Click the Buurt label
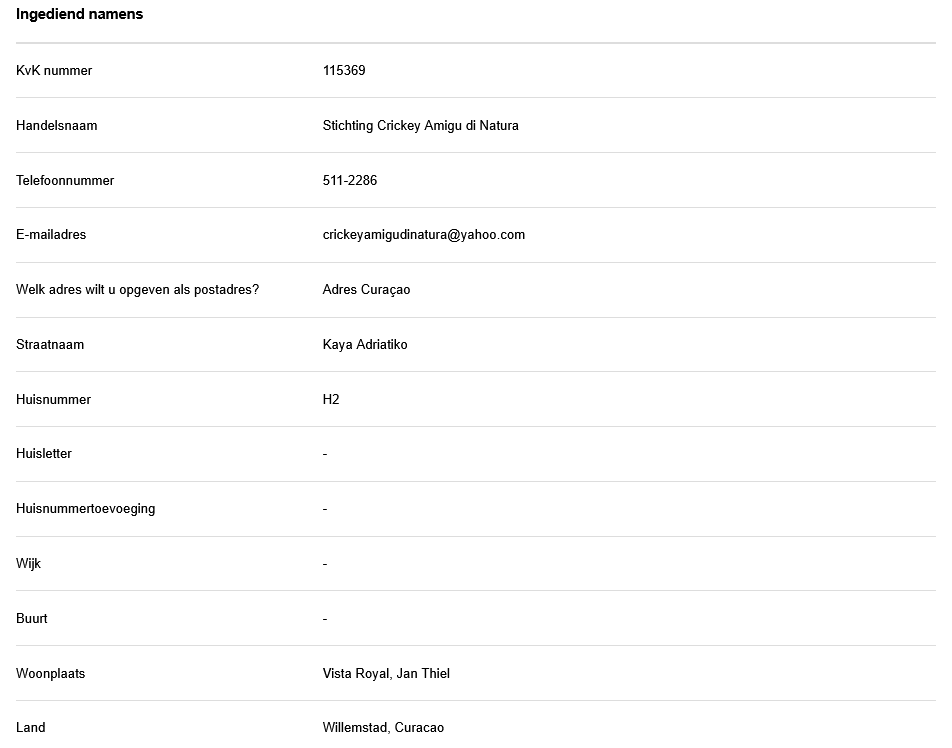The width and height of the screenshot is (952, 748). coord(32,619)
